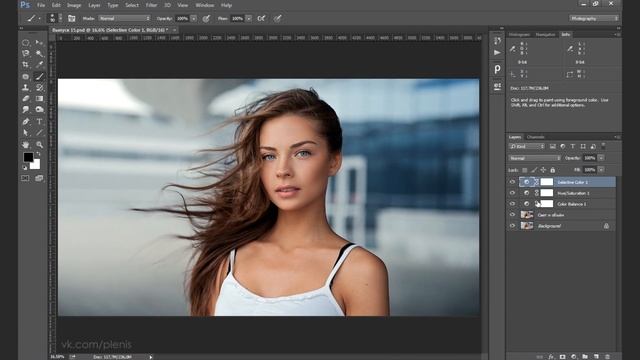
Task: Select the Line shape tool
Action: pos(39,132)
